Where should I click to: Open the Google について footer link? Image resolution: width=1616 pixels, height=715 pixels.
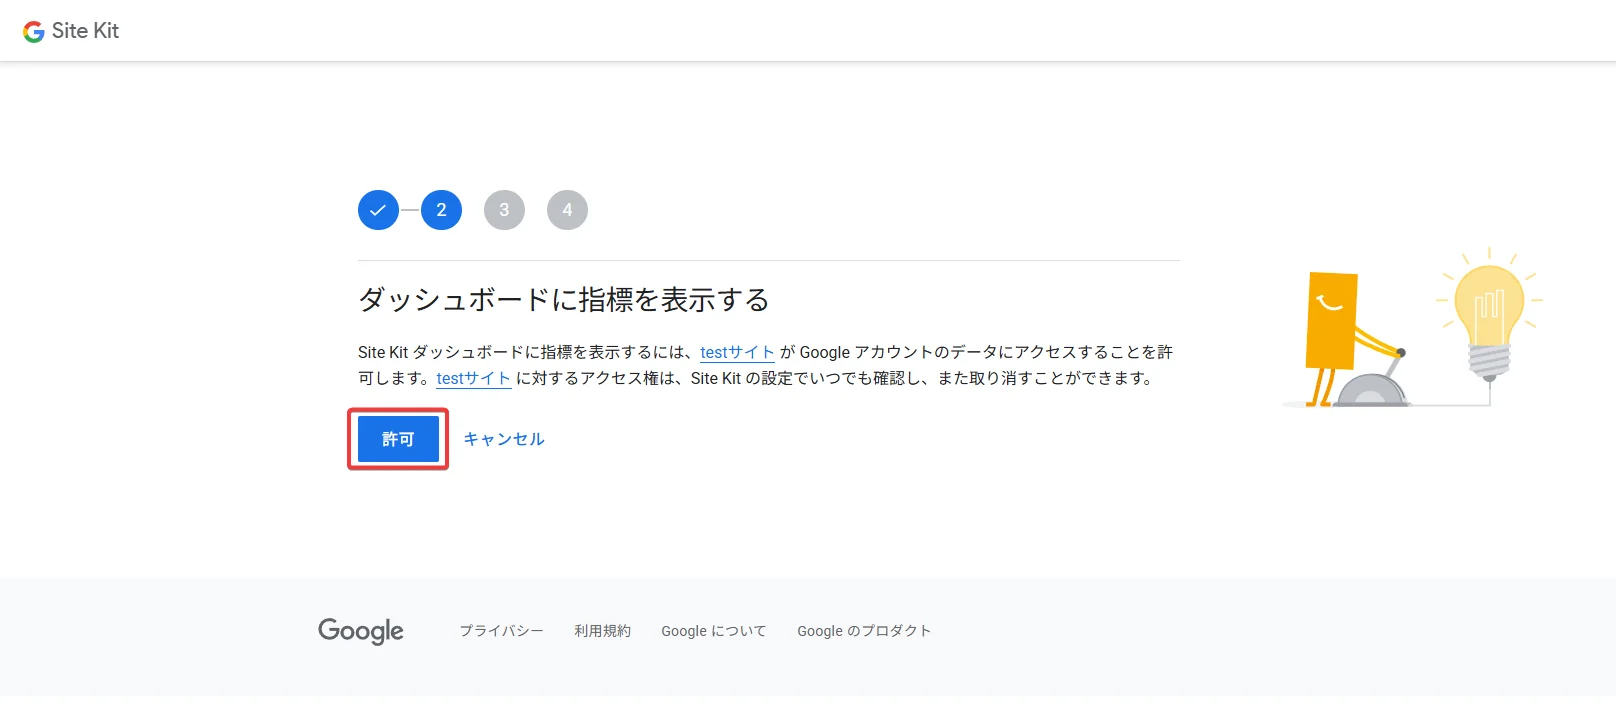(714, 631)
